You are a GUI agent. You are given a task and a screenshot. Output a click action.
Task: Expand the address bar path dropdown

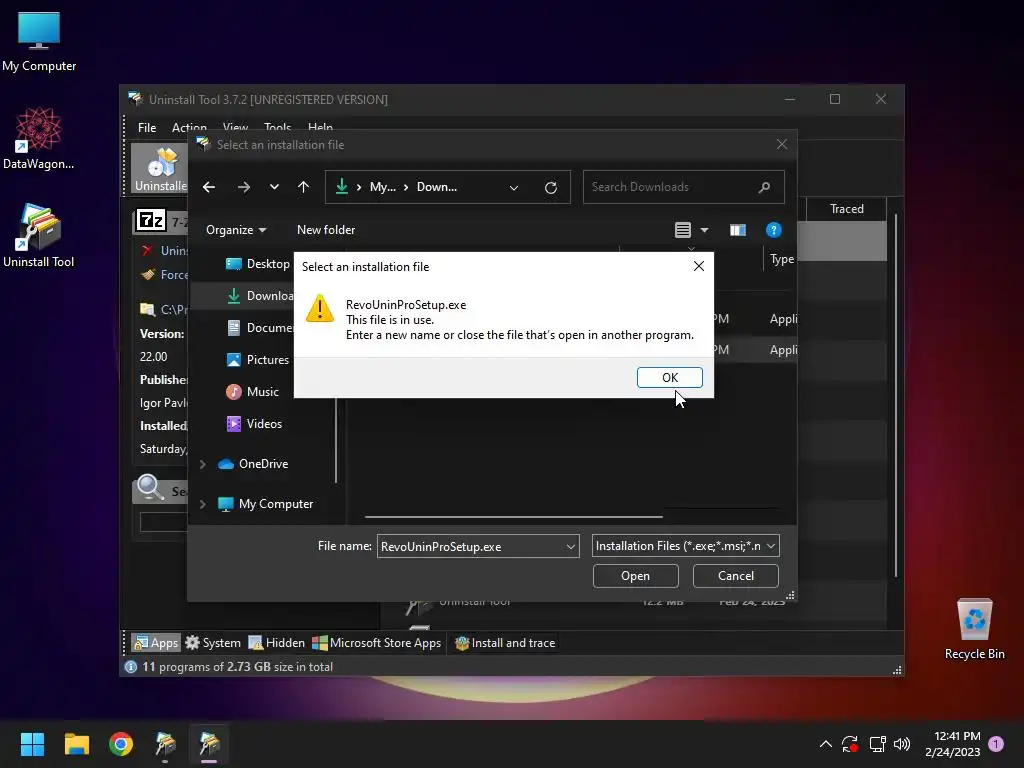pyautogui.click(x=514, y=187)
